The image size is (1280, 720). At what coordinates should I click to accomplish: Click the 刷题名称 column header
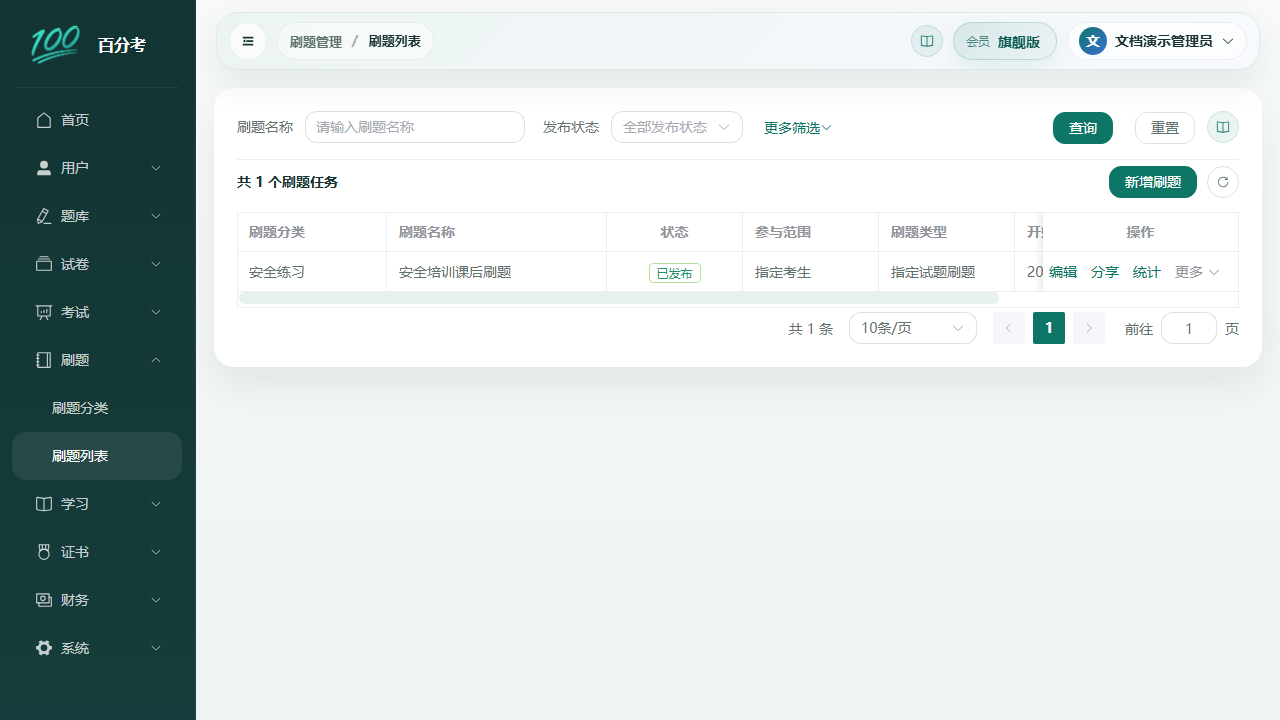point(497,232)
